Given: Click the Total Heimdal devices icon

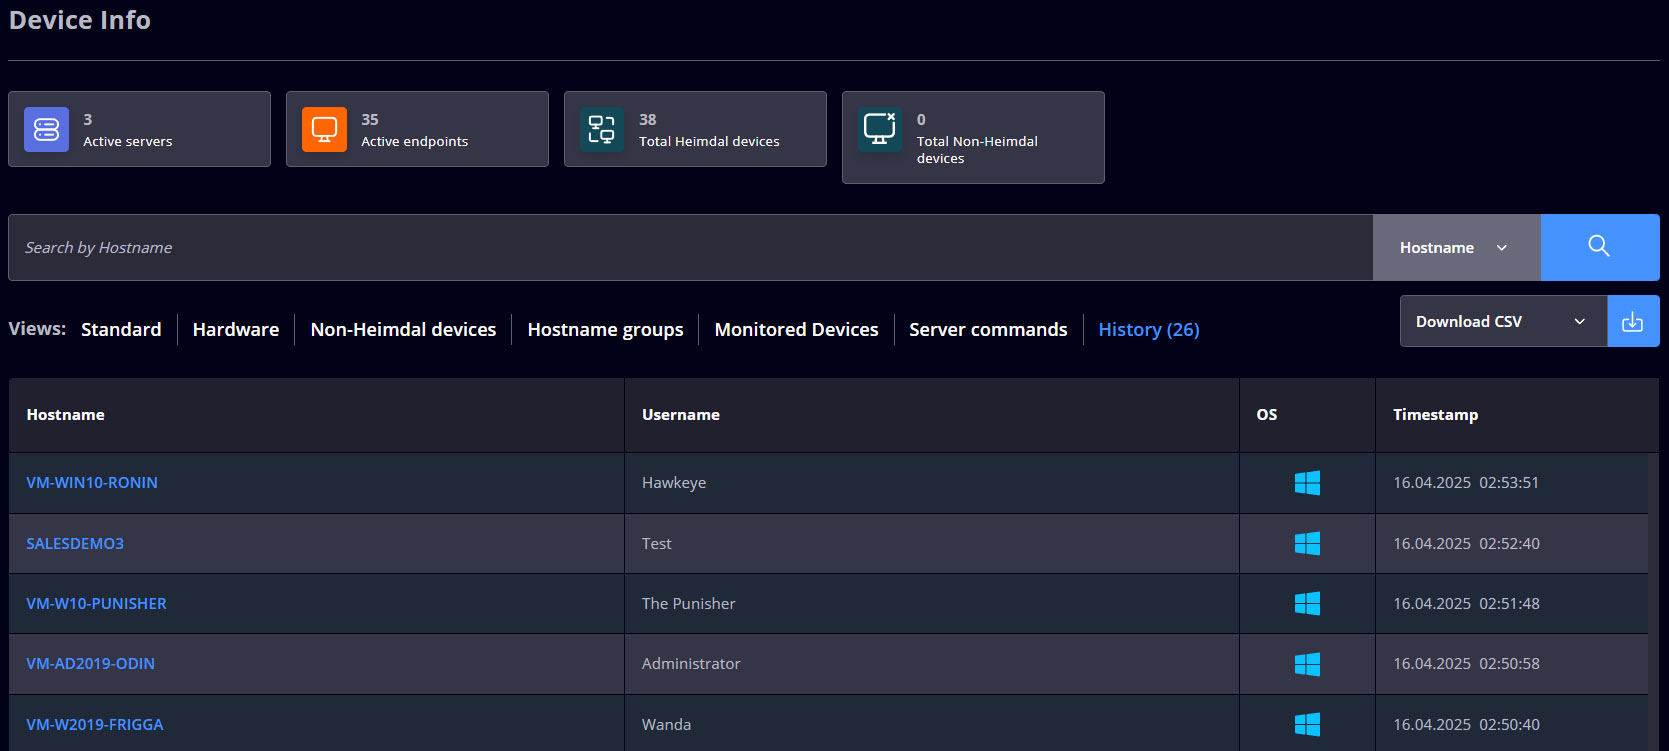Looking at the screenshot, I should [x=602, y=129].
